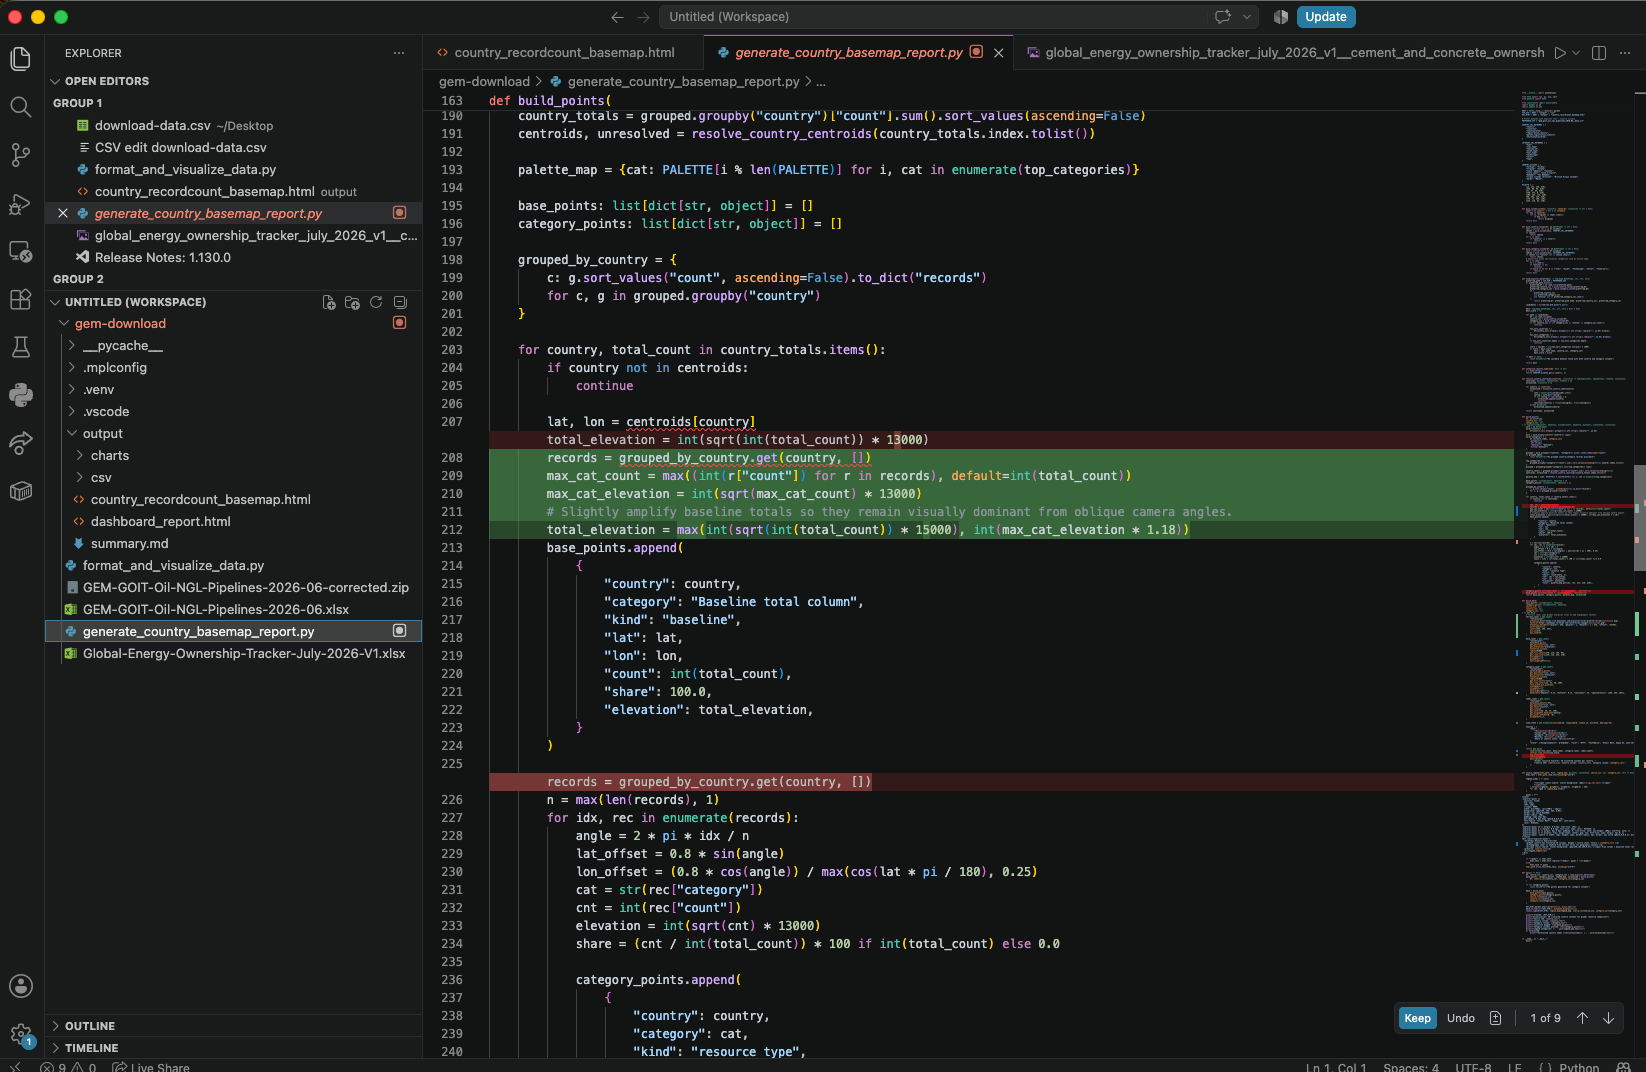Open the workspace search command center
The image size is (1646, 1072).
coord(935,17)
